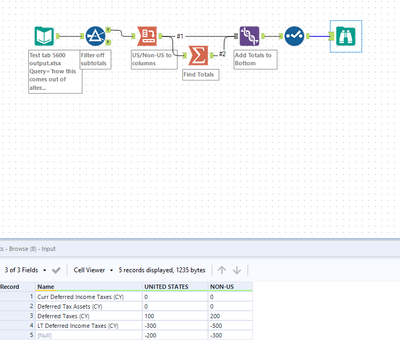Screen dimensions: 400x360
Task: Select cell 'Deferred Tax Assets (CY)'
Action: [x=89, y=306]
